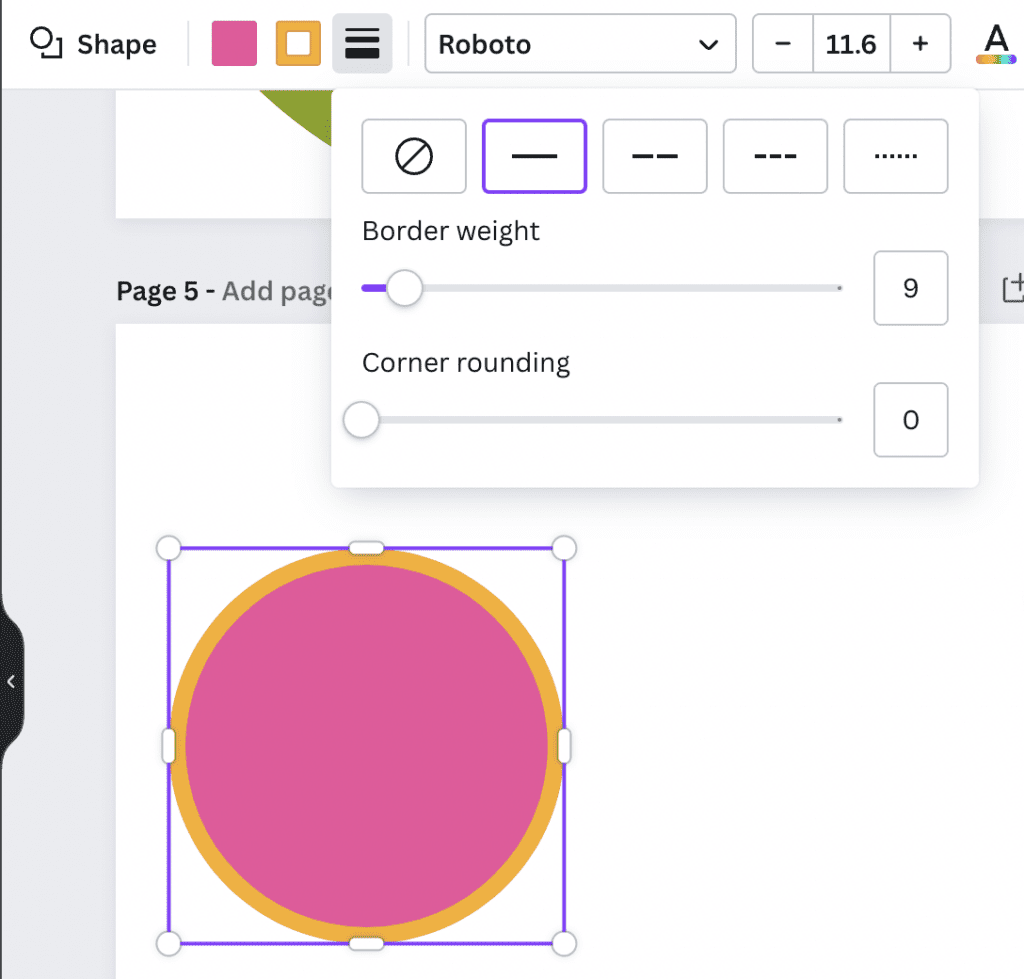The width and height of the screenshot is (1024, 979).
Task: Click the right middle resize handle
Action: 564,746
